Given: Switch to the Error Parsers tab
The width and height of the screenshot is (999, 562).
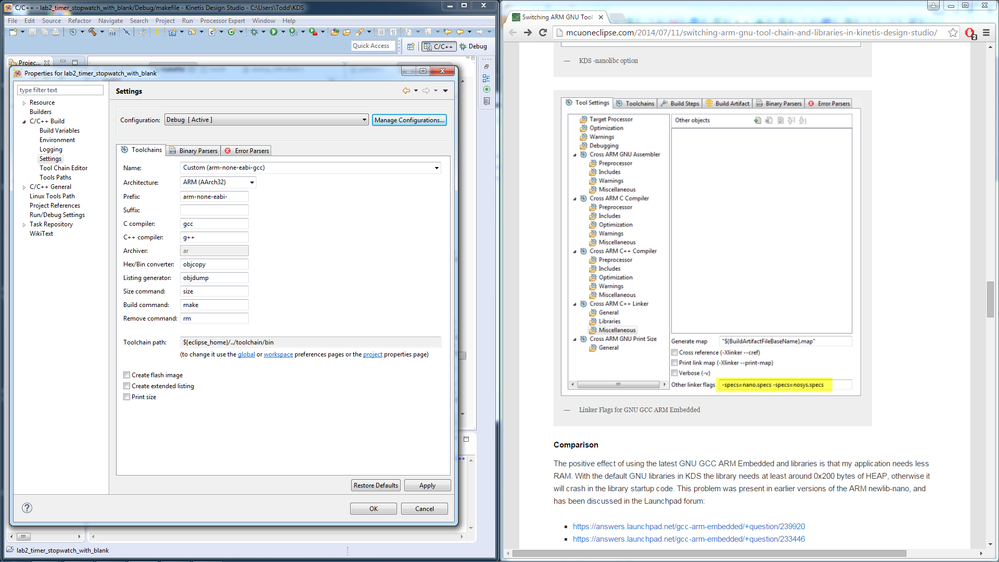Looking at the screenshot, I should (x=247, y=151).
